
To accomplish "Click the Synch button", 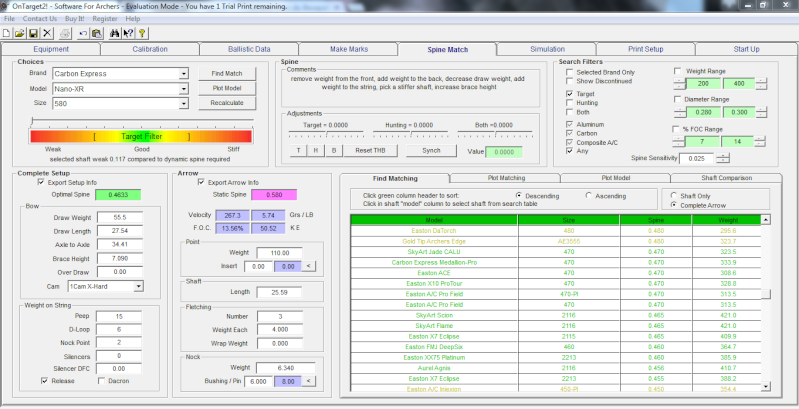I will (x=431, y=151).
